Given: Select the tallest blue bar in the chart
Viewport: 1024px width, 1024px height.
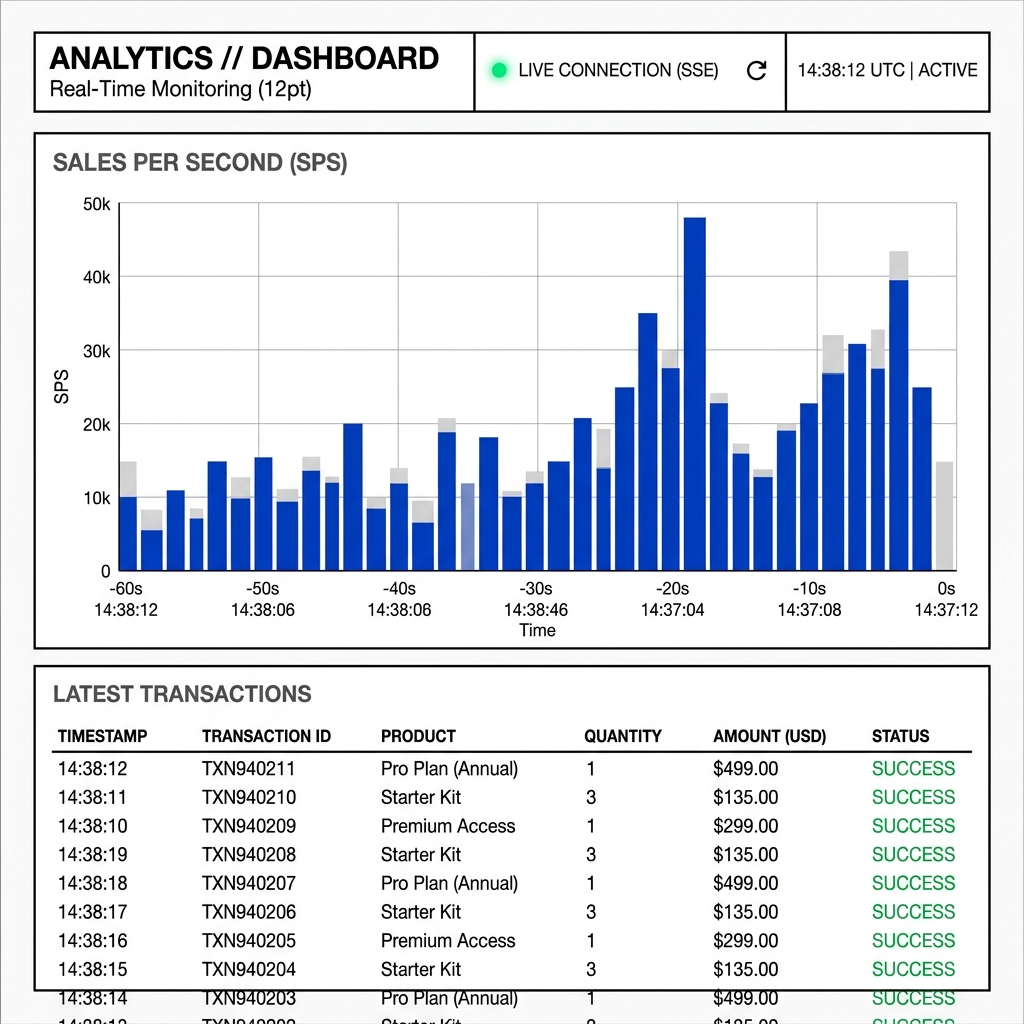Looking at the screenshot, I should [694, 394].
